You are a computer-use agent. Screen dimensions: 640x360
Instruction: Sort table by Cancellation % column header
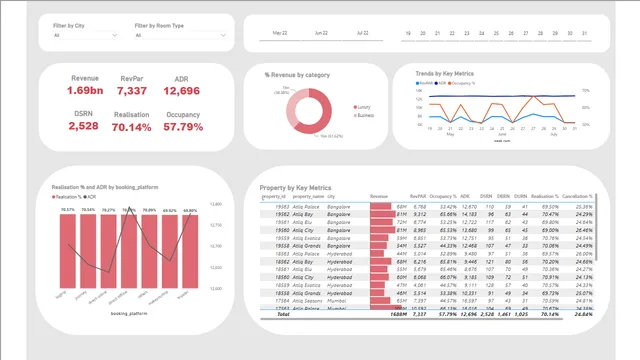(x=577, y=197)
